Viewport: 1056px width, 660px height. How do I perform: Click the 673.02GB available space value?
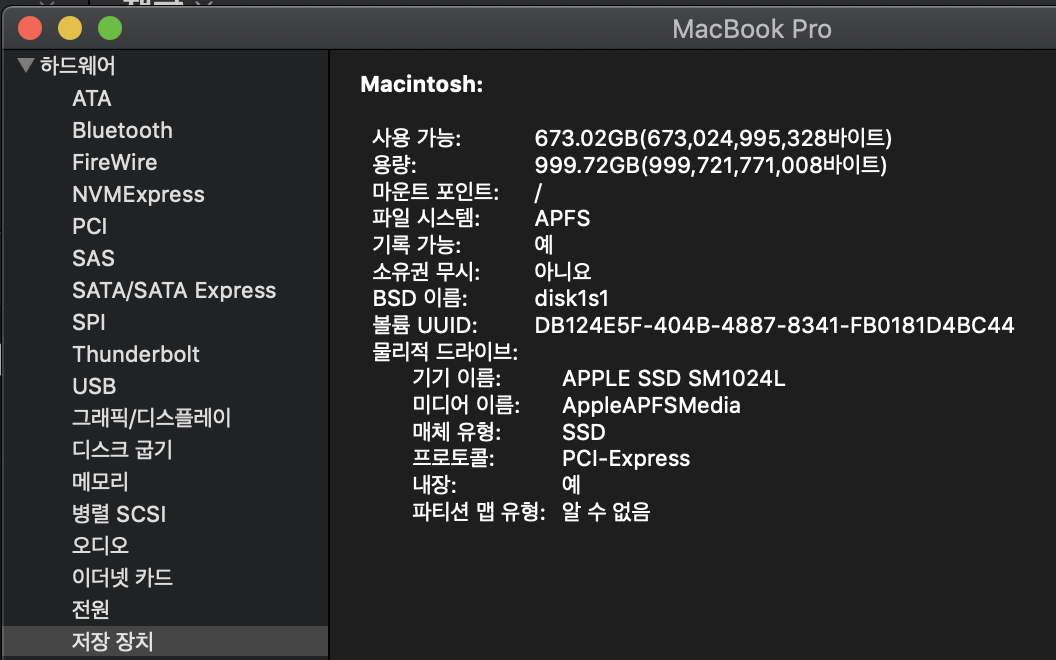(713, 138)
